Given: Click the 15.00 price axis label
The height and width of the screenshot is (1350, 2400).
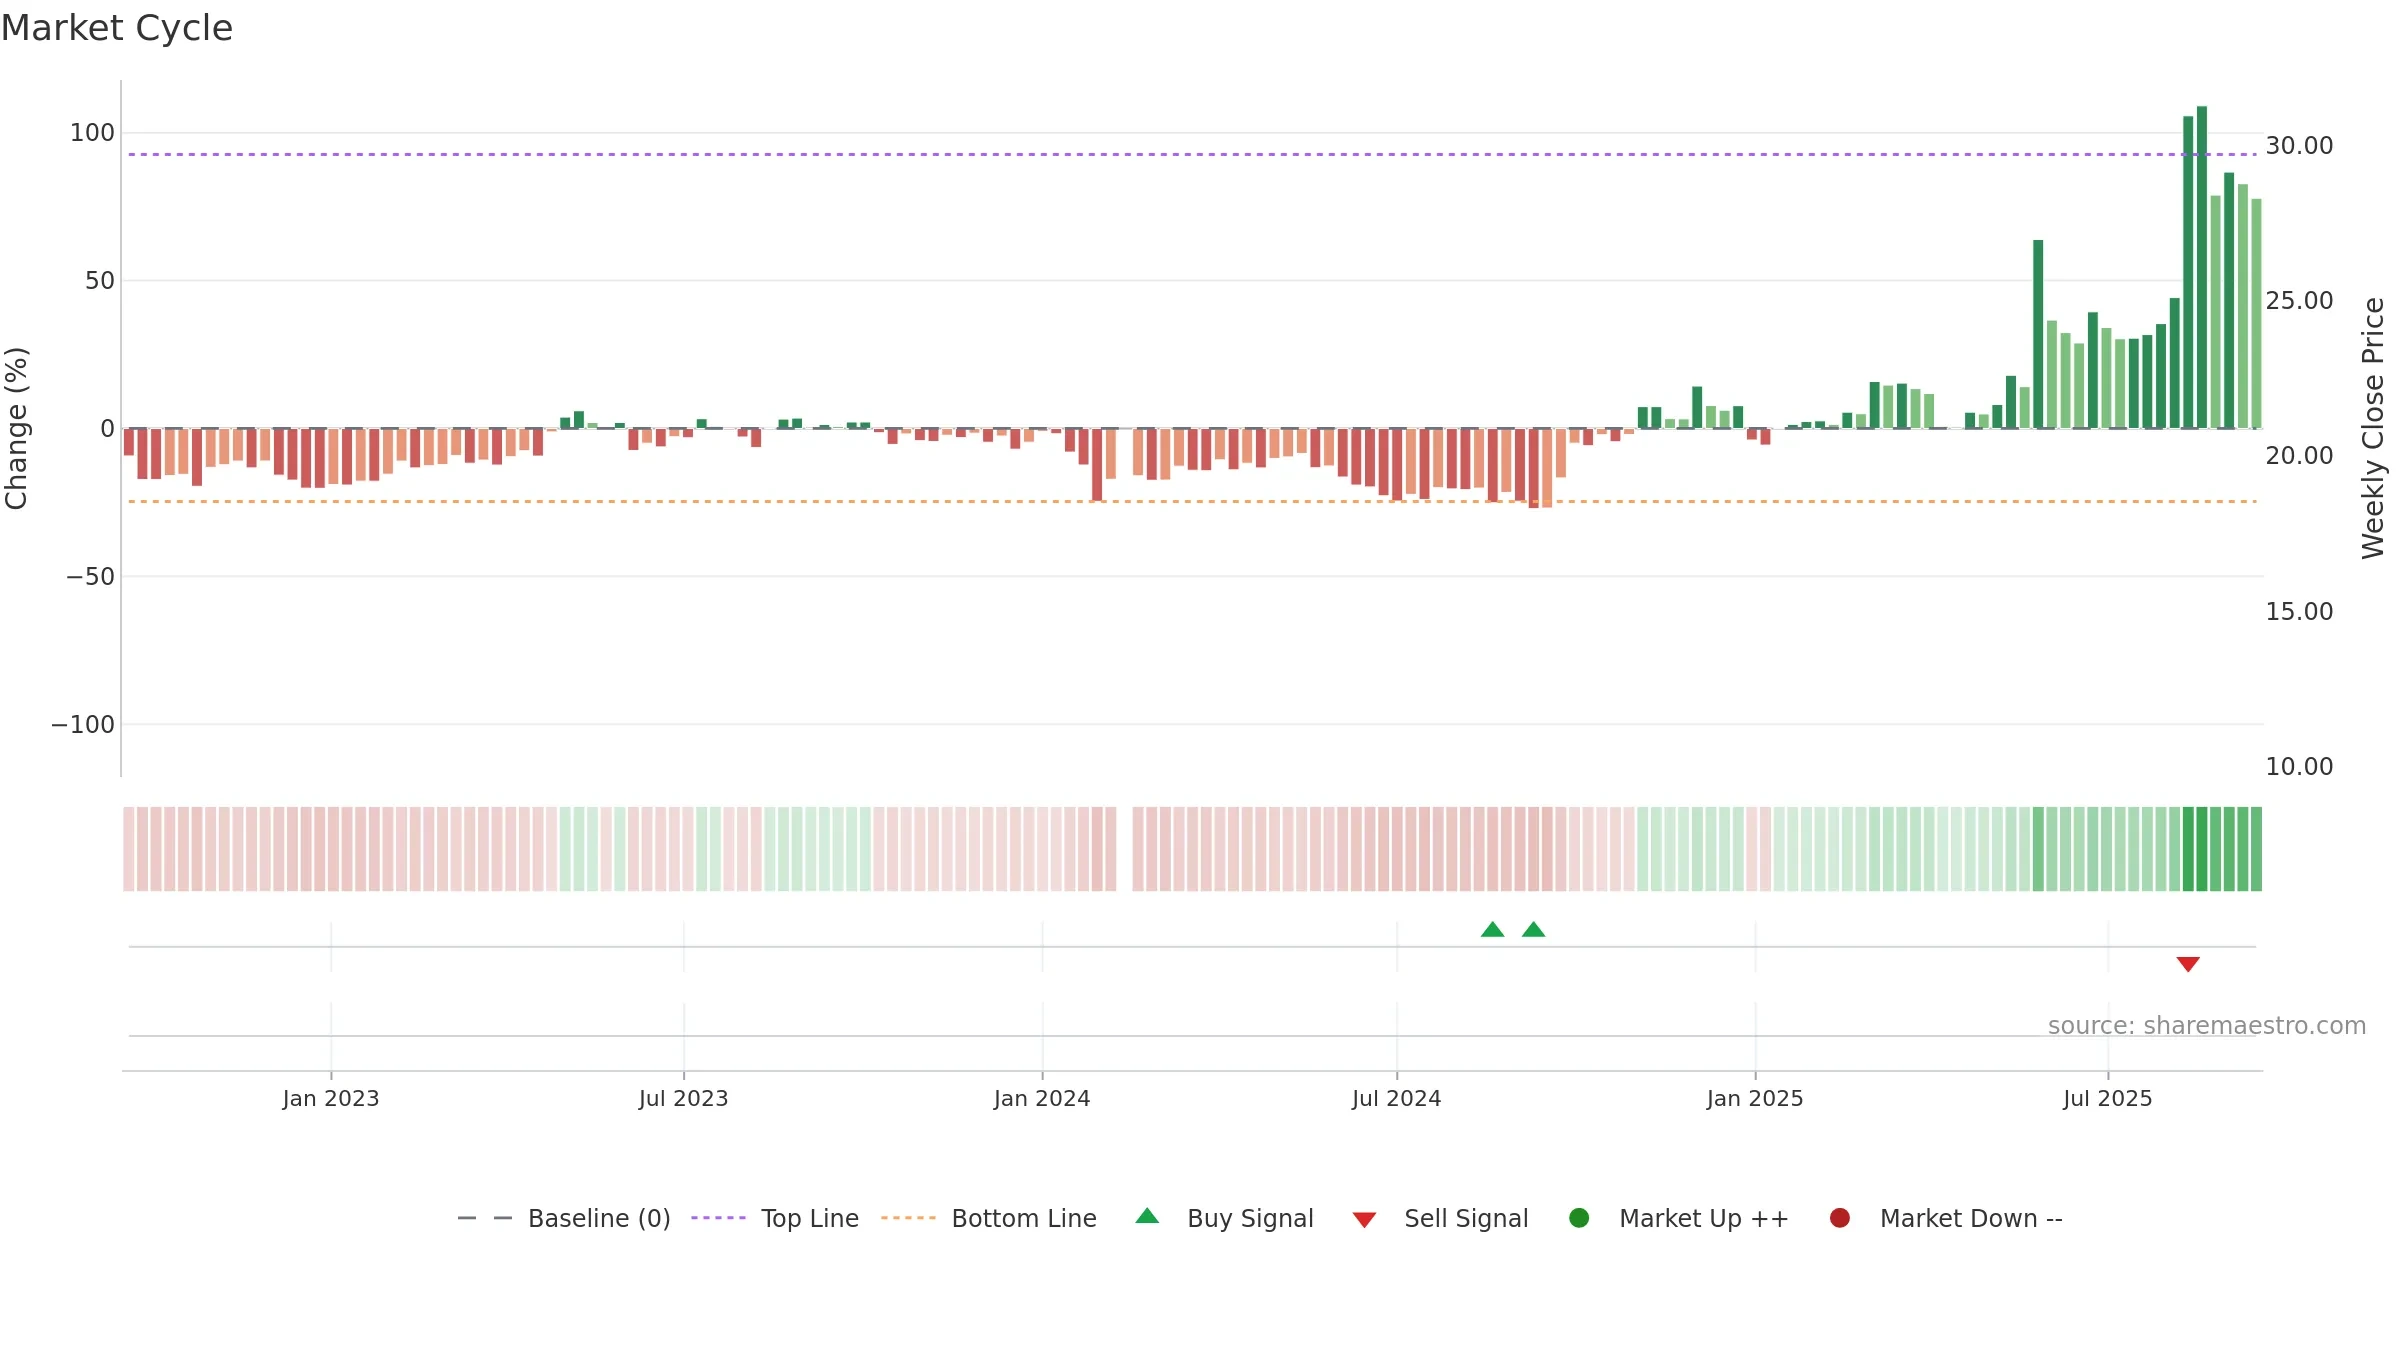Looking at the screenshot, I should pyautogui.click(x=2299, y=612).
